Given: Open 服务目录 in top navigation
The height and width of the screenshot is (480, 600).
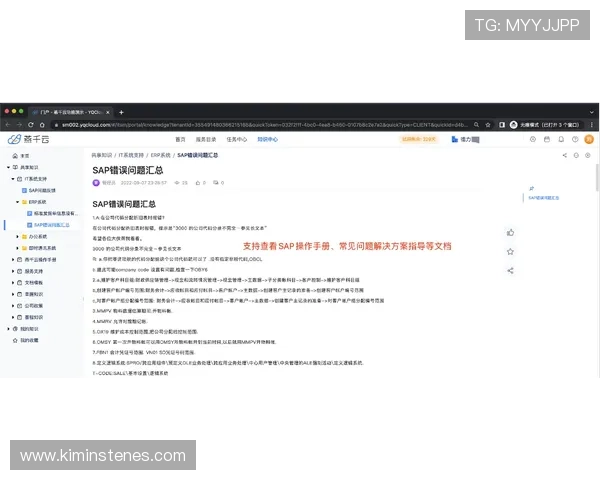Looking at the screenshot, I should [x=206, y=139].
